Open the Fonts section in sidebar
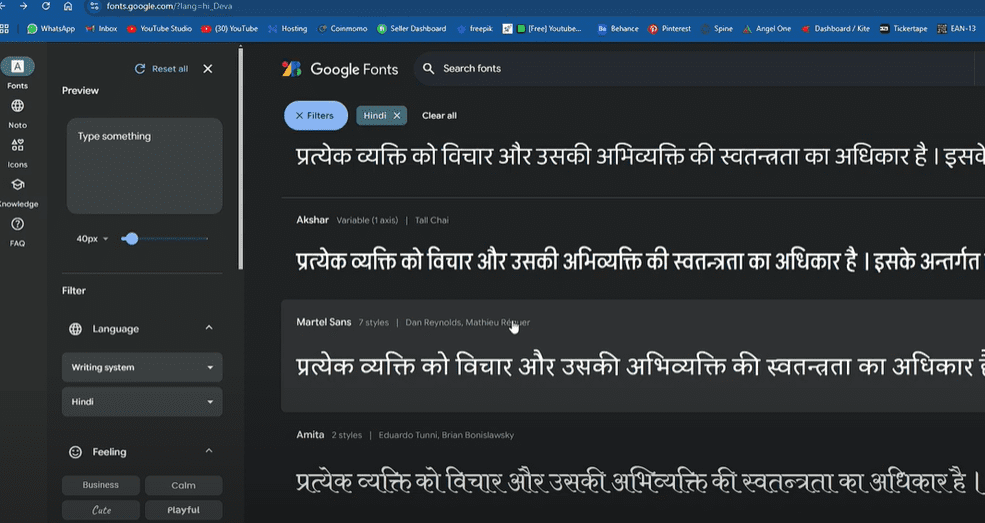 click(17, 68)
